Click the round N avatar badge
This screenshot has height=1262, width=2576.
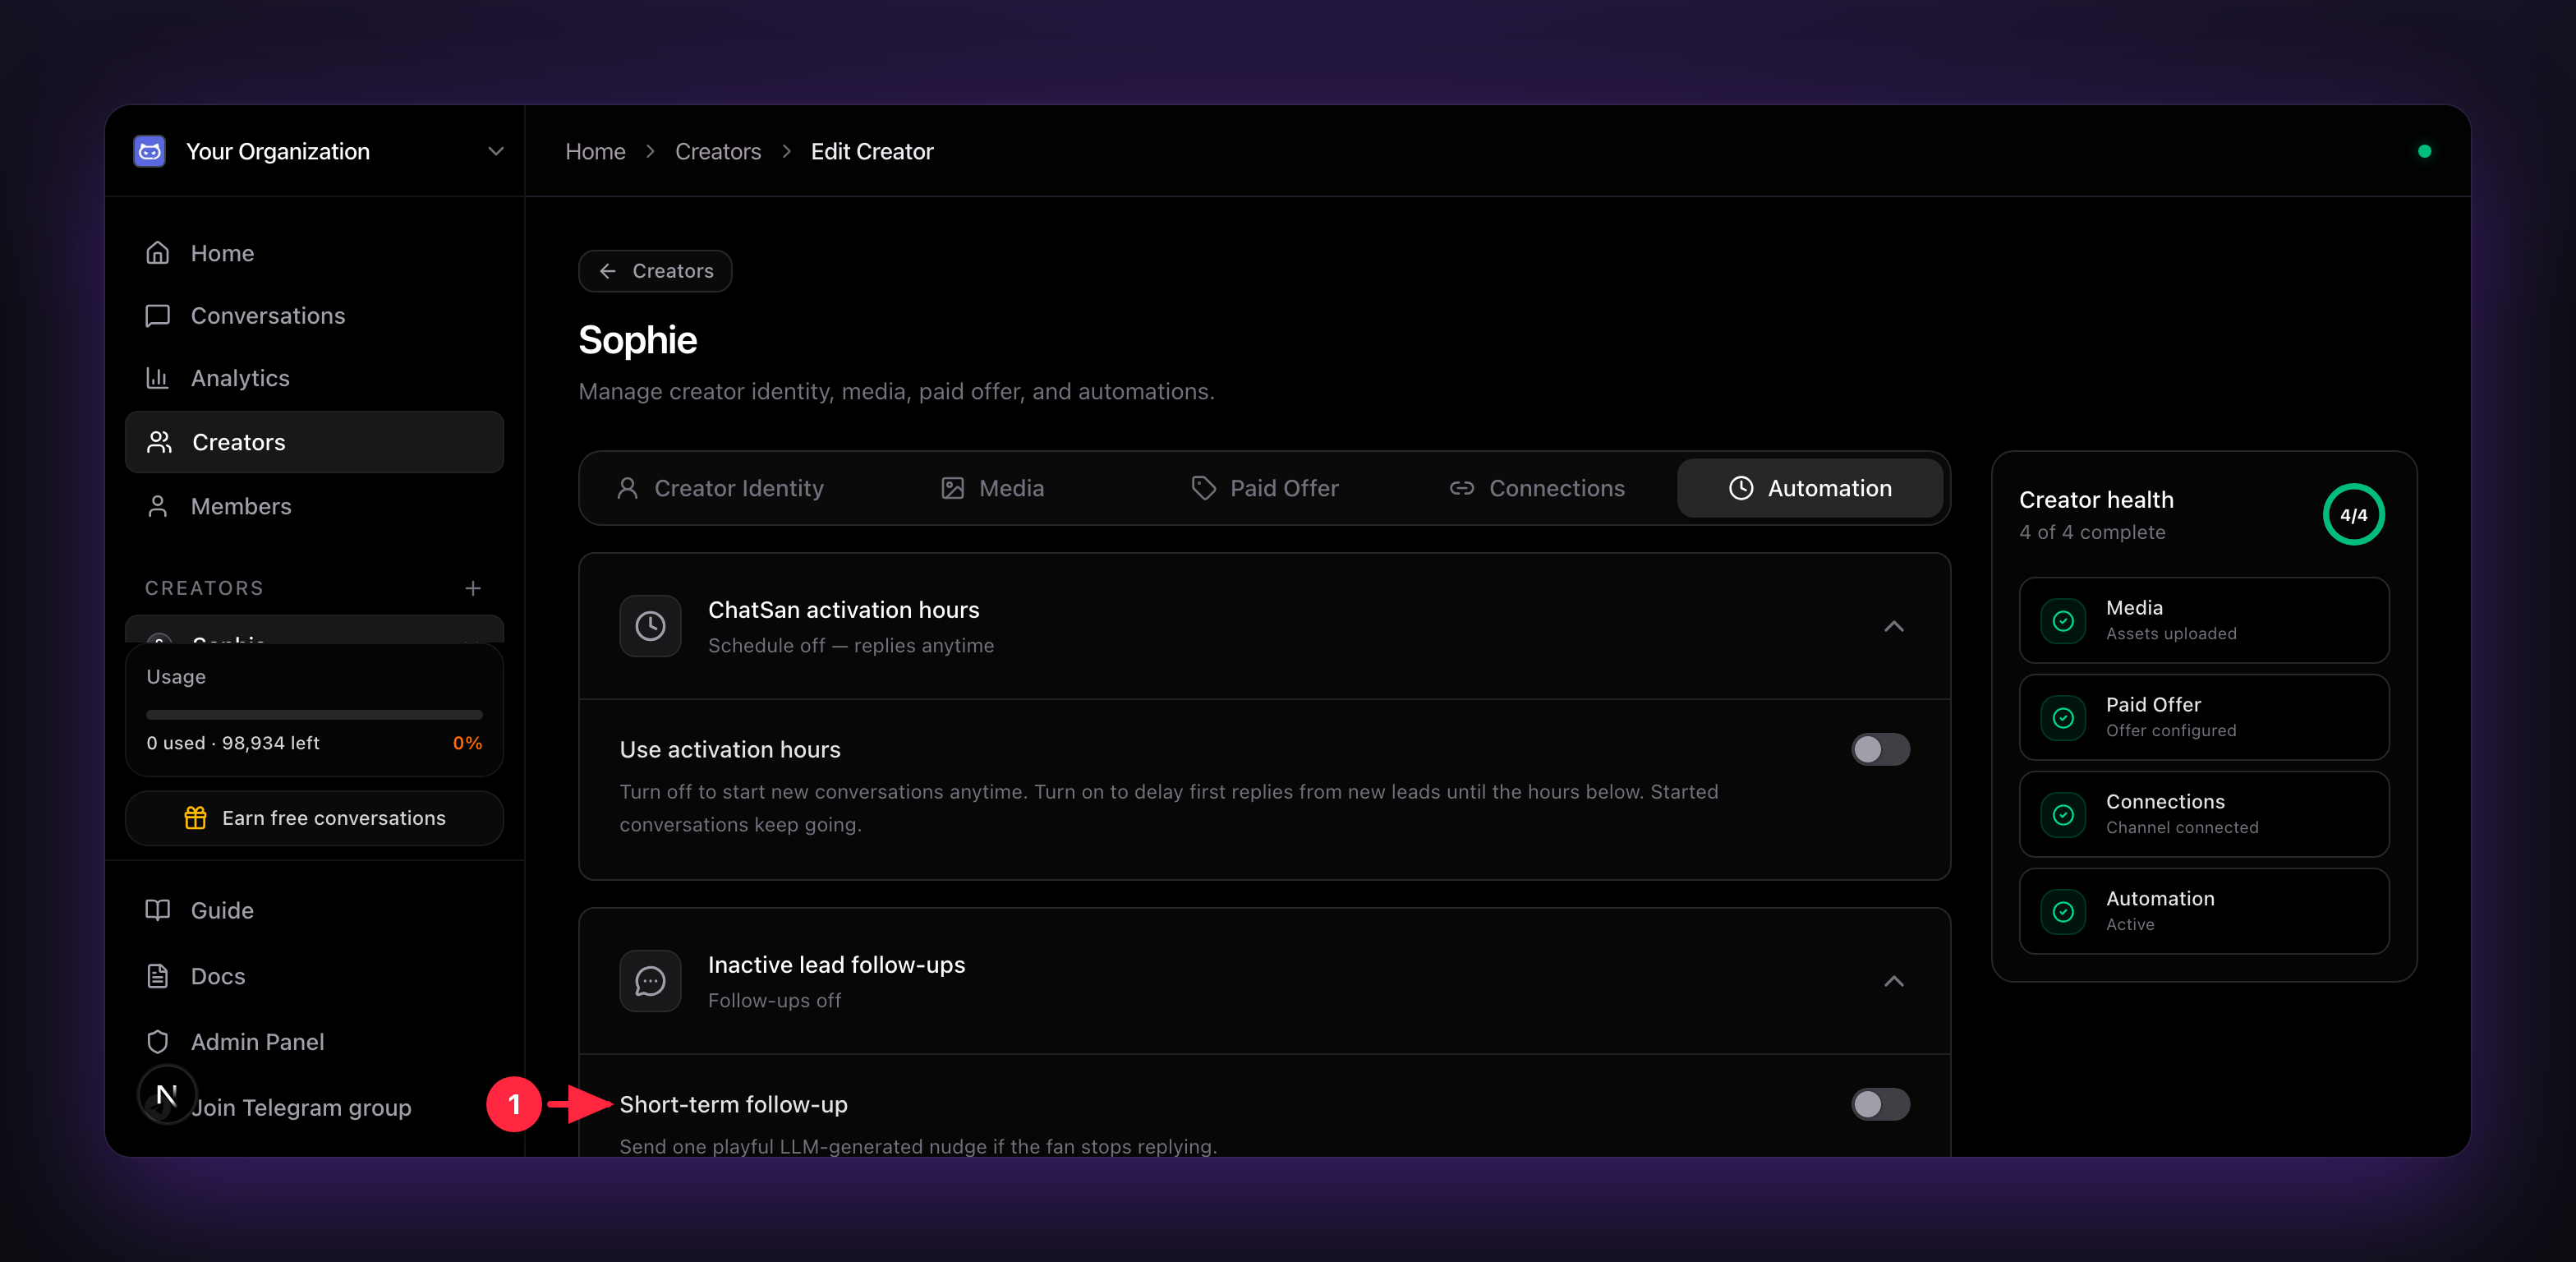(167, 1095)
